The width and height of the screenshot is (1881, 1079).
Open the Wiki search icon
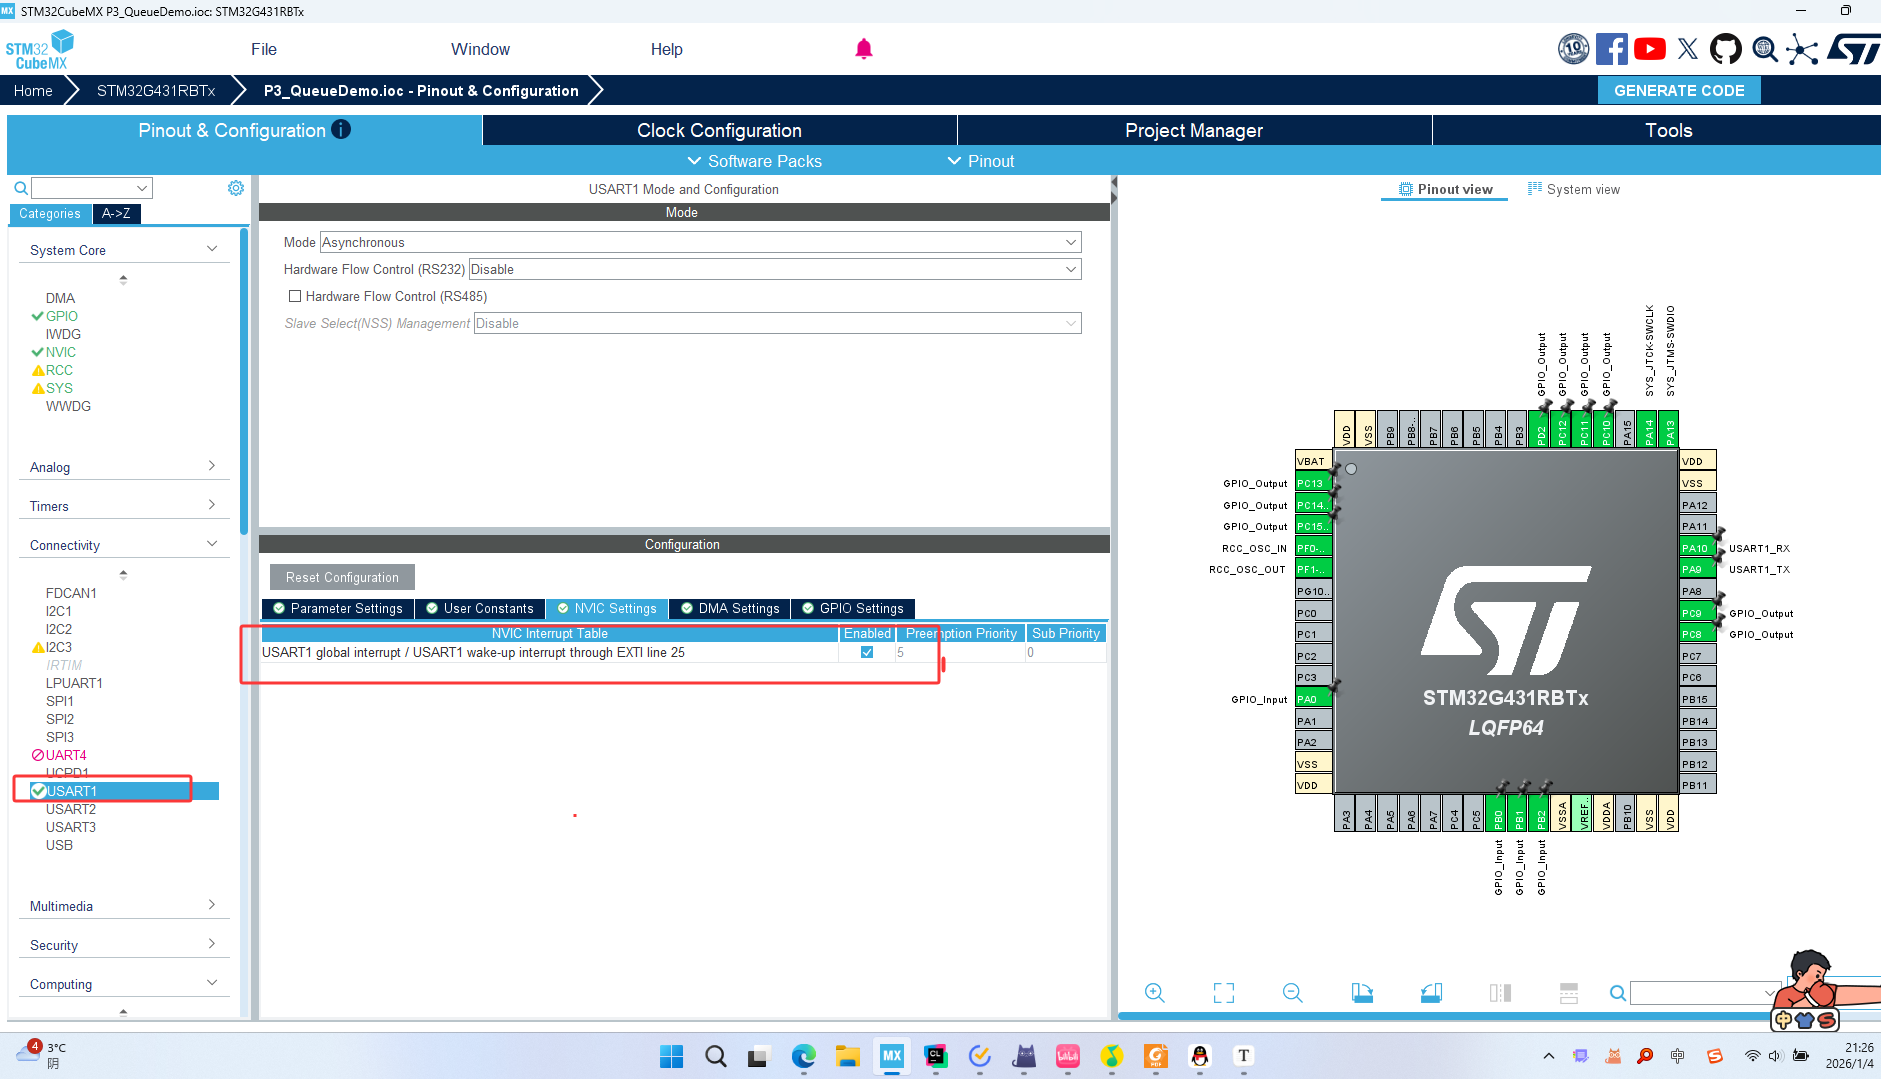pyautogui.click(x=1765, y=49)
